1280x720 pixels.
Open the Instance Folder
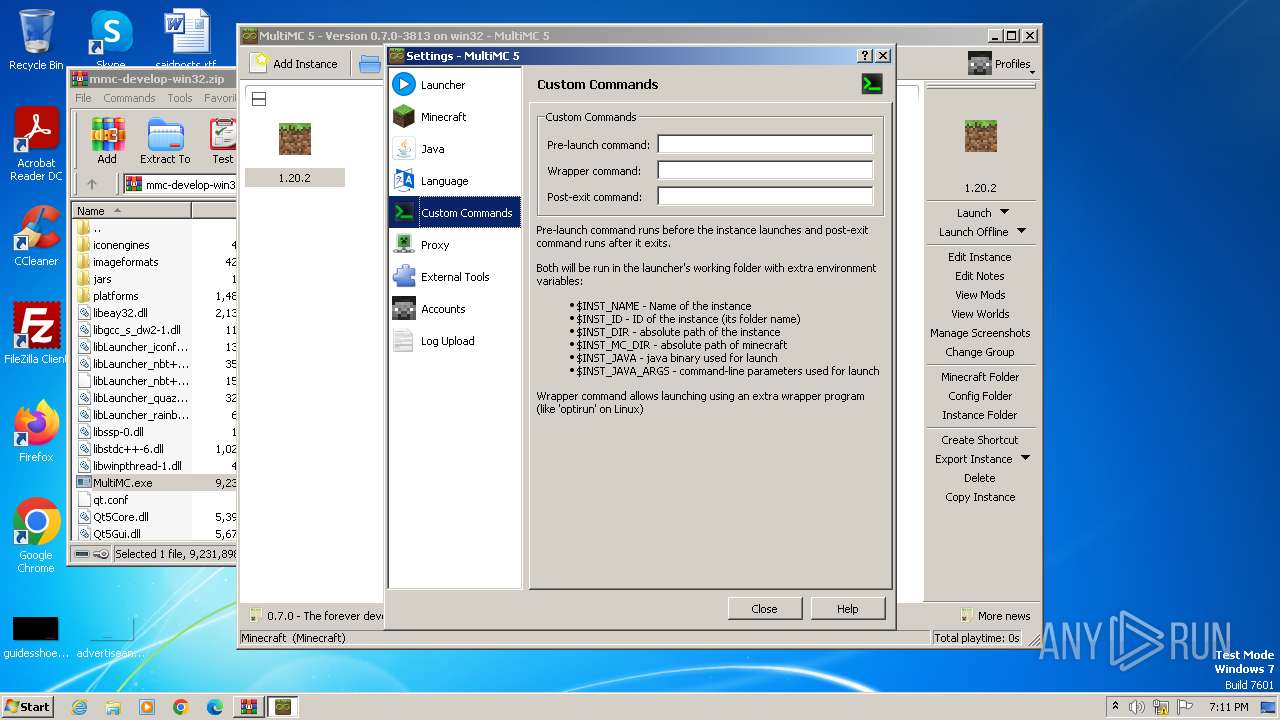point(980,415)
